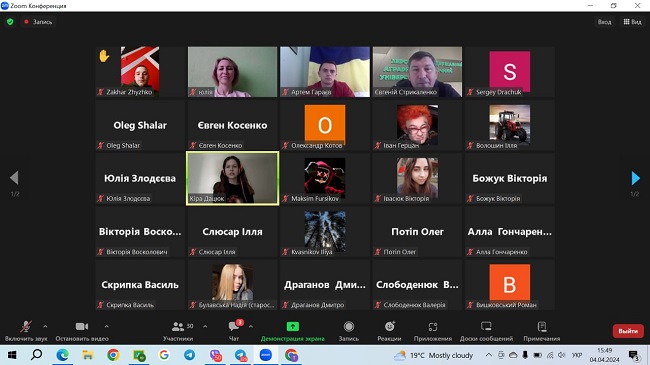Open volume control in system tray

[x=562, y=355]
